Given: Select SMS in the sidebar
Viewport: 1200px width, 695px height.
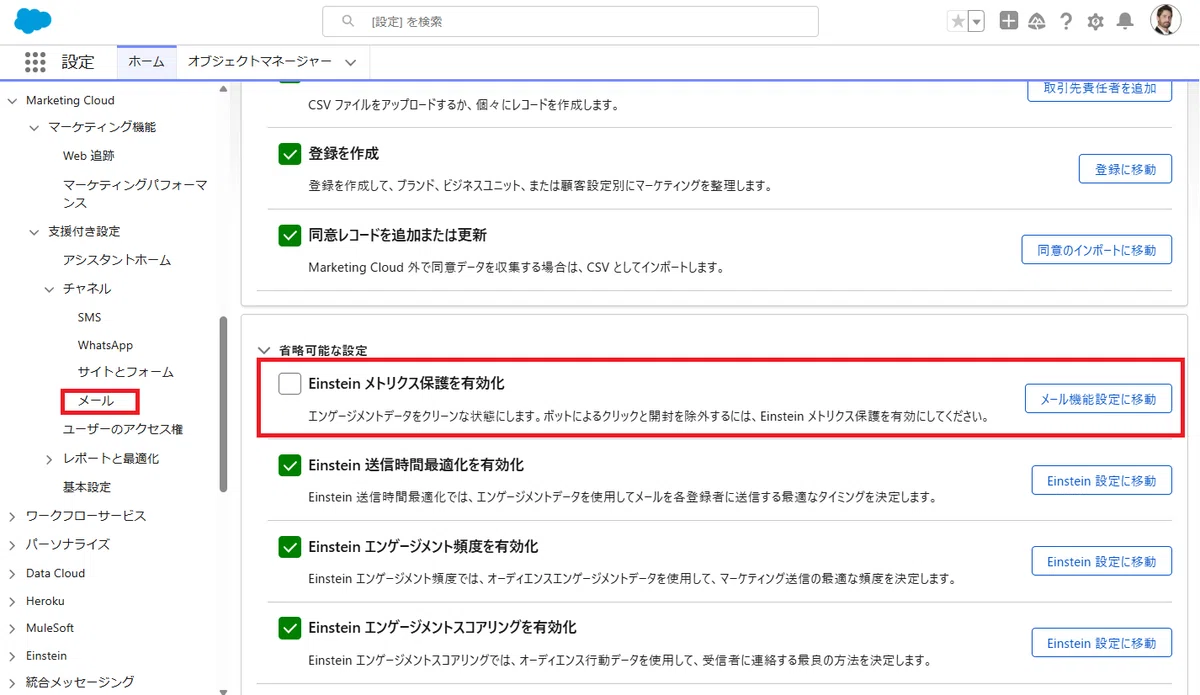Looking at the screenshot, I should 89,317.
